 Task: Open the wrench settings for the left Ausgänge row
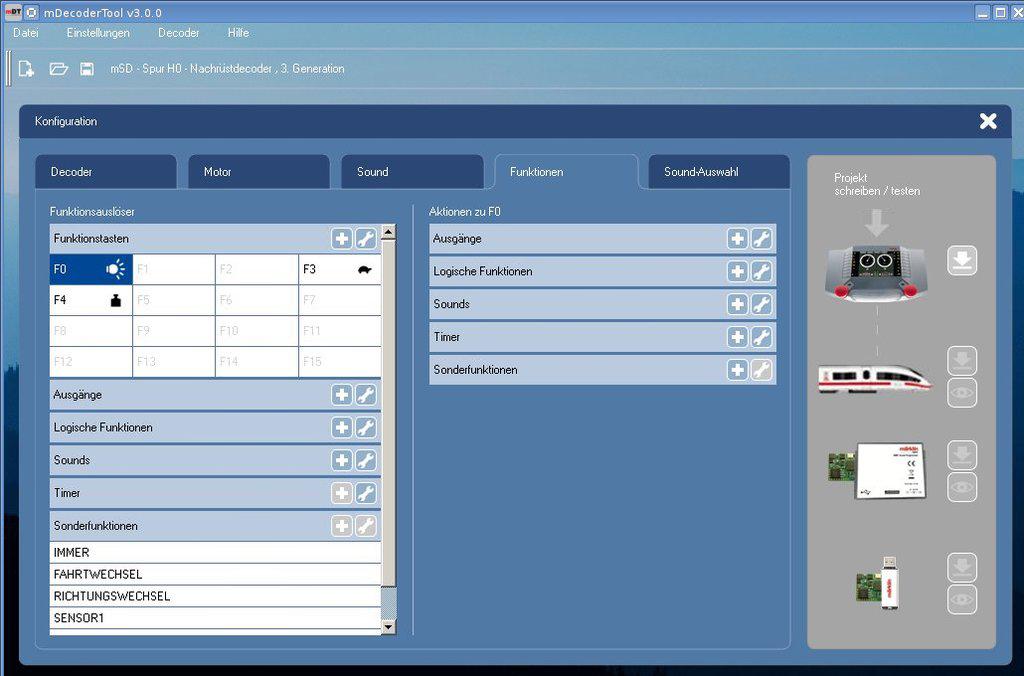point(366,395)
